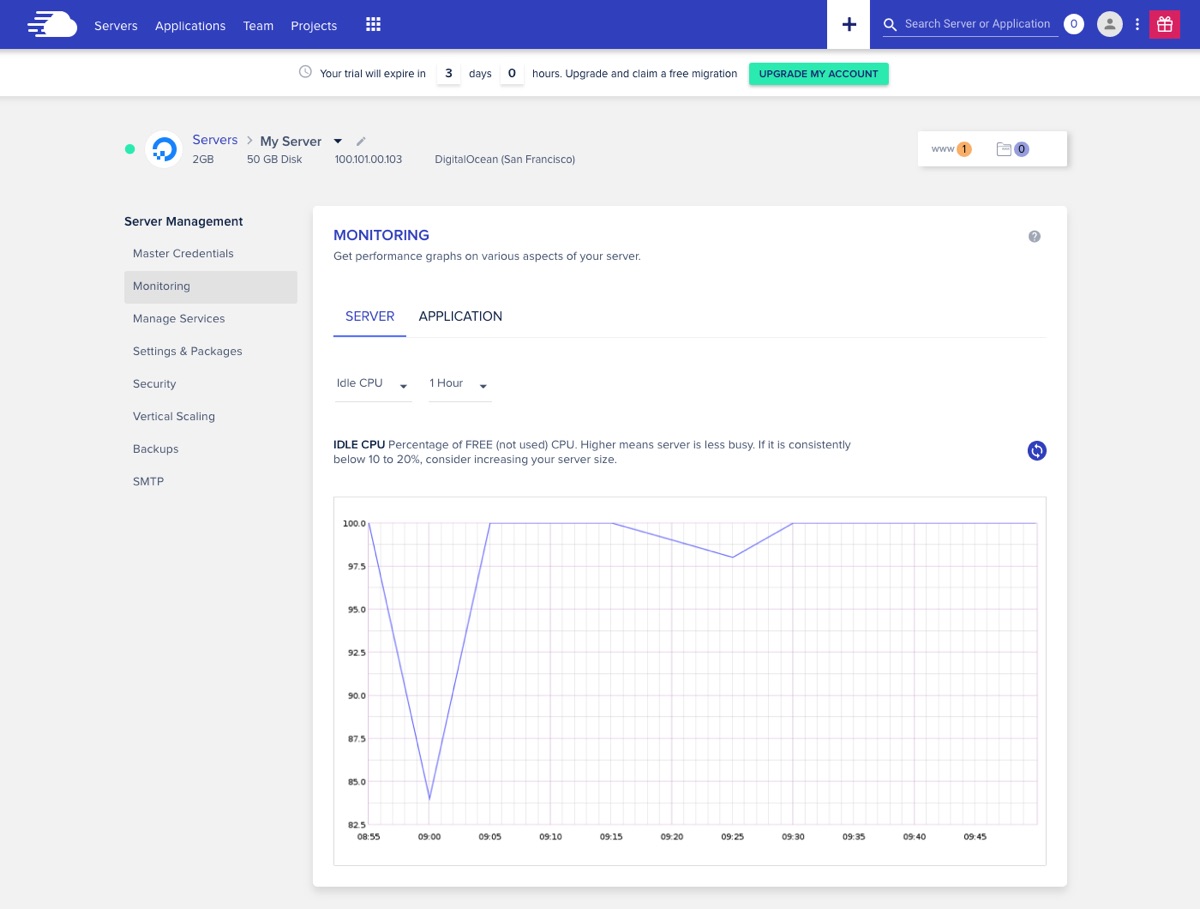Open the three-dot more menu

tap(1137, 25)
